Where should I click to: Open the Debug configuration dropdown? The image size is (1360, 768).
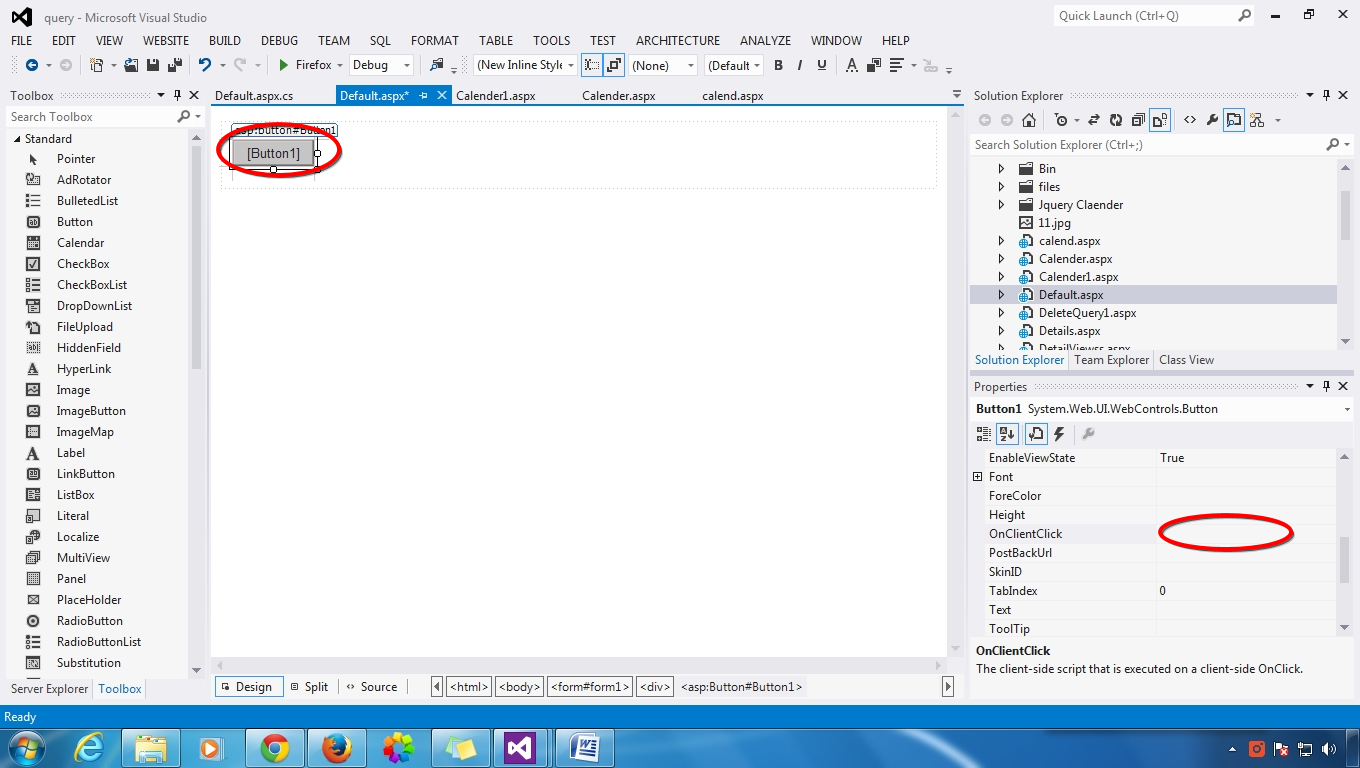click(x=407, y=65)
